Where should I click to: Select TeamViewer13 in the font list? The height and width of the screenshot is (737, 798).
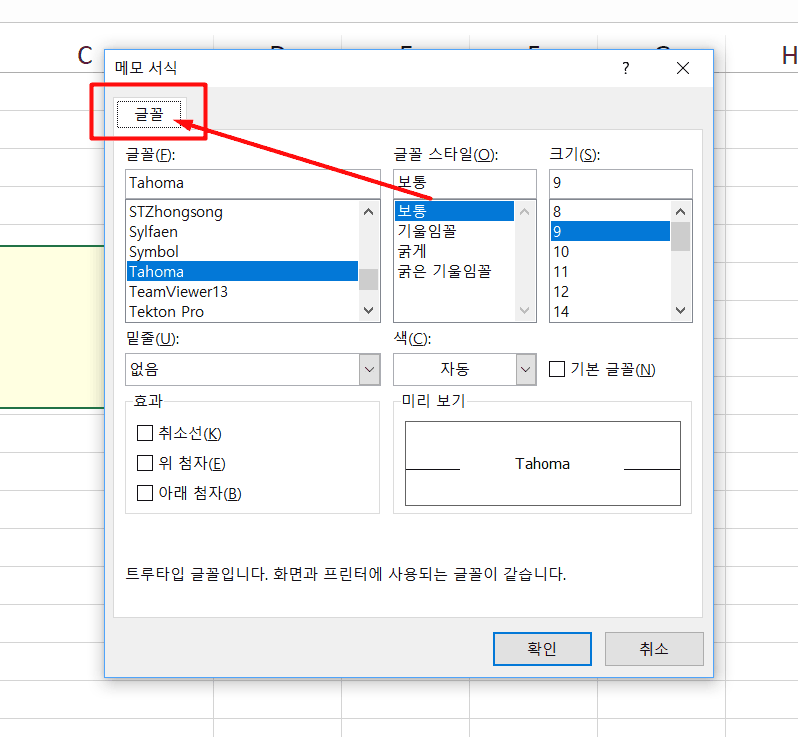[242, 292]
